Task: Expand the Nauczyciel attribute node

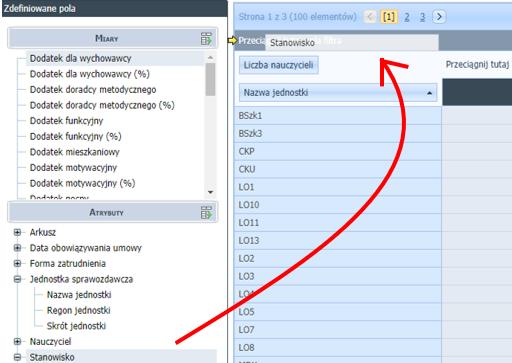Action: click(17, 342)
